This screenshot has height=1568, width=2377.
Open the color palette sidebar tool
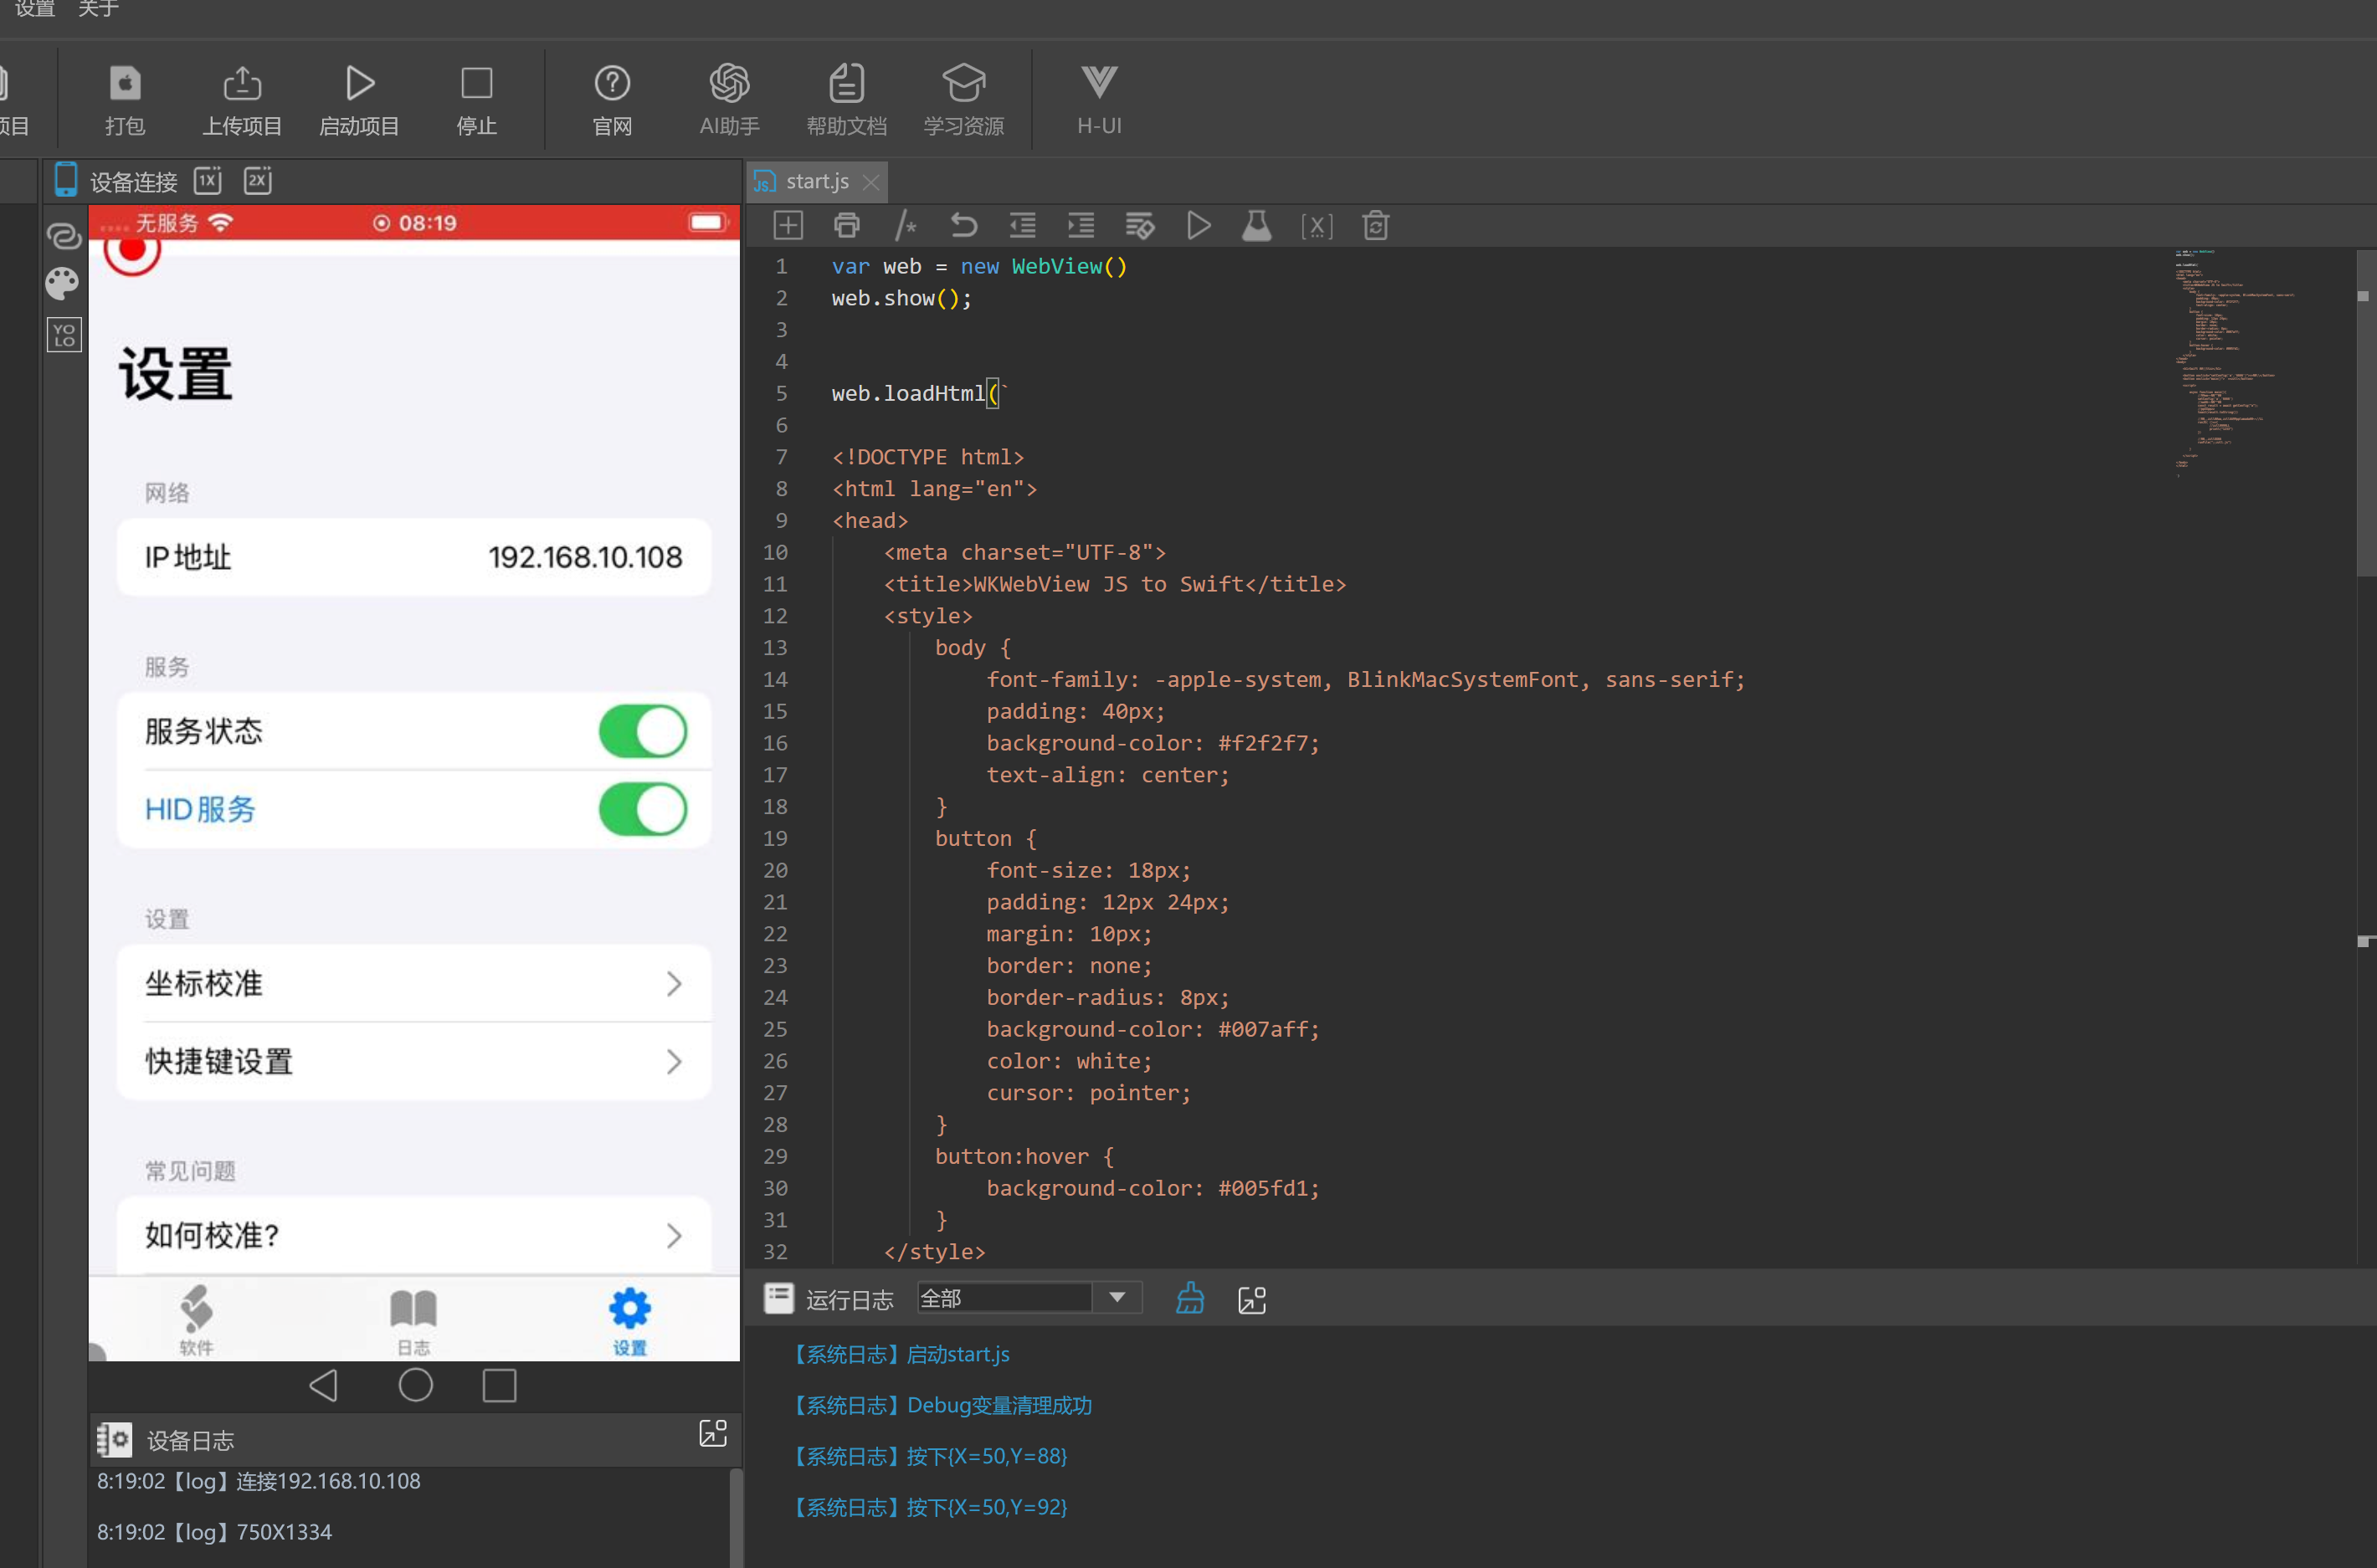(63, 284)
